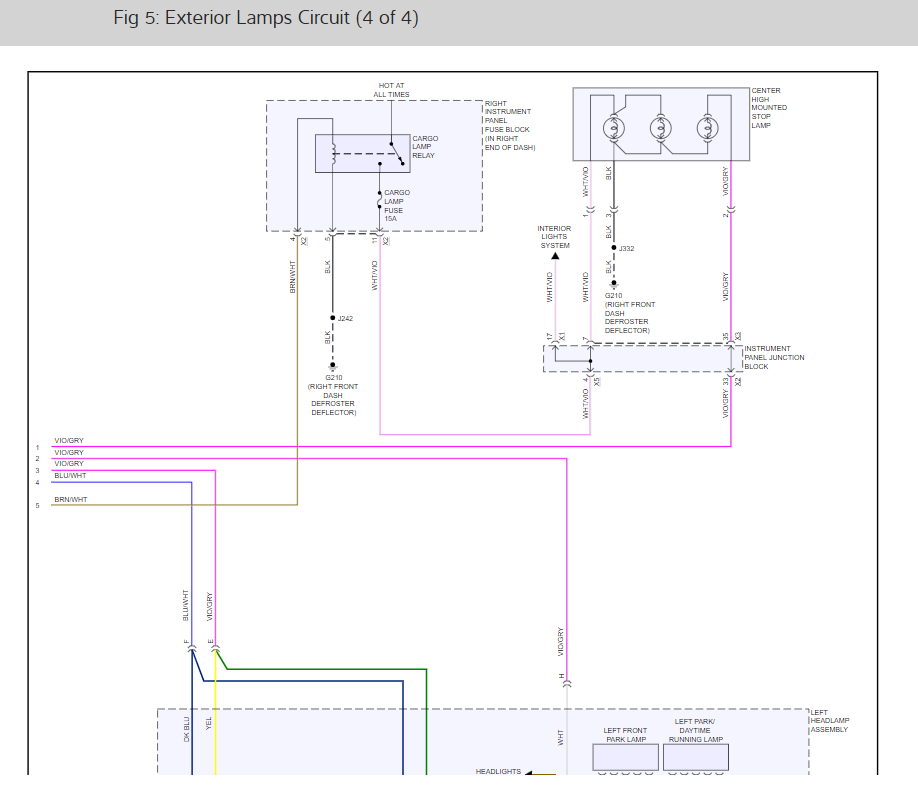This screenshot has height=797, width=918.
Task: Click the Center High Mounted Stop Lamp label
Action: pos(769,108)
